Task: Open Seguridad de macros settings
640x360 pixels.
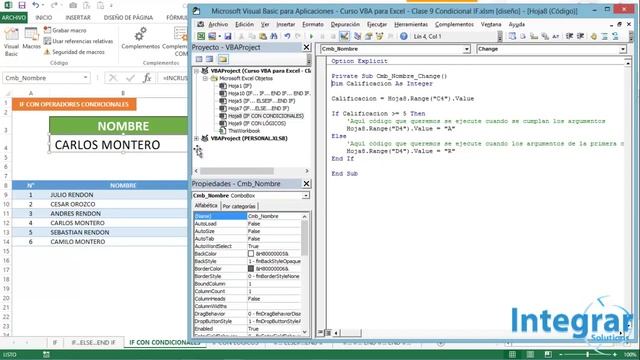Action: 74,52
